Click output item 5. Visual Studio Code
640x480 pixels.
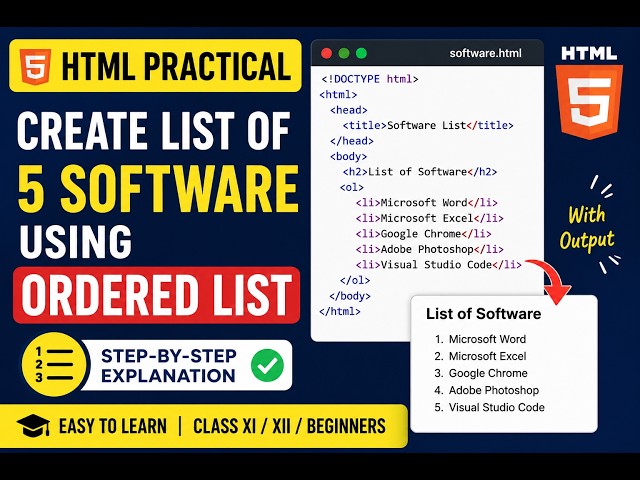click(489, 407)
